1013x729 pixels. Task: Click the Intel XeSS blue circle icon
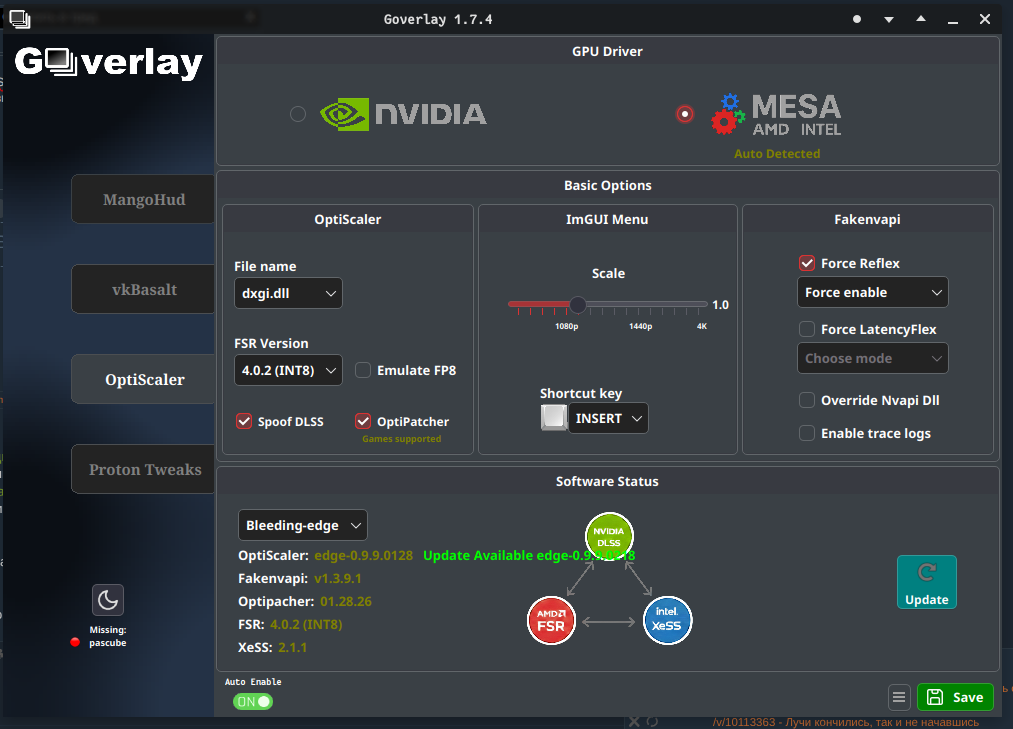coord(667,620)
